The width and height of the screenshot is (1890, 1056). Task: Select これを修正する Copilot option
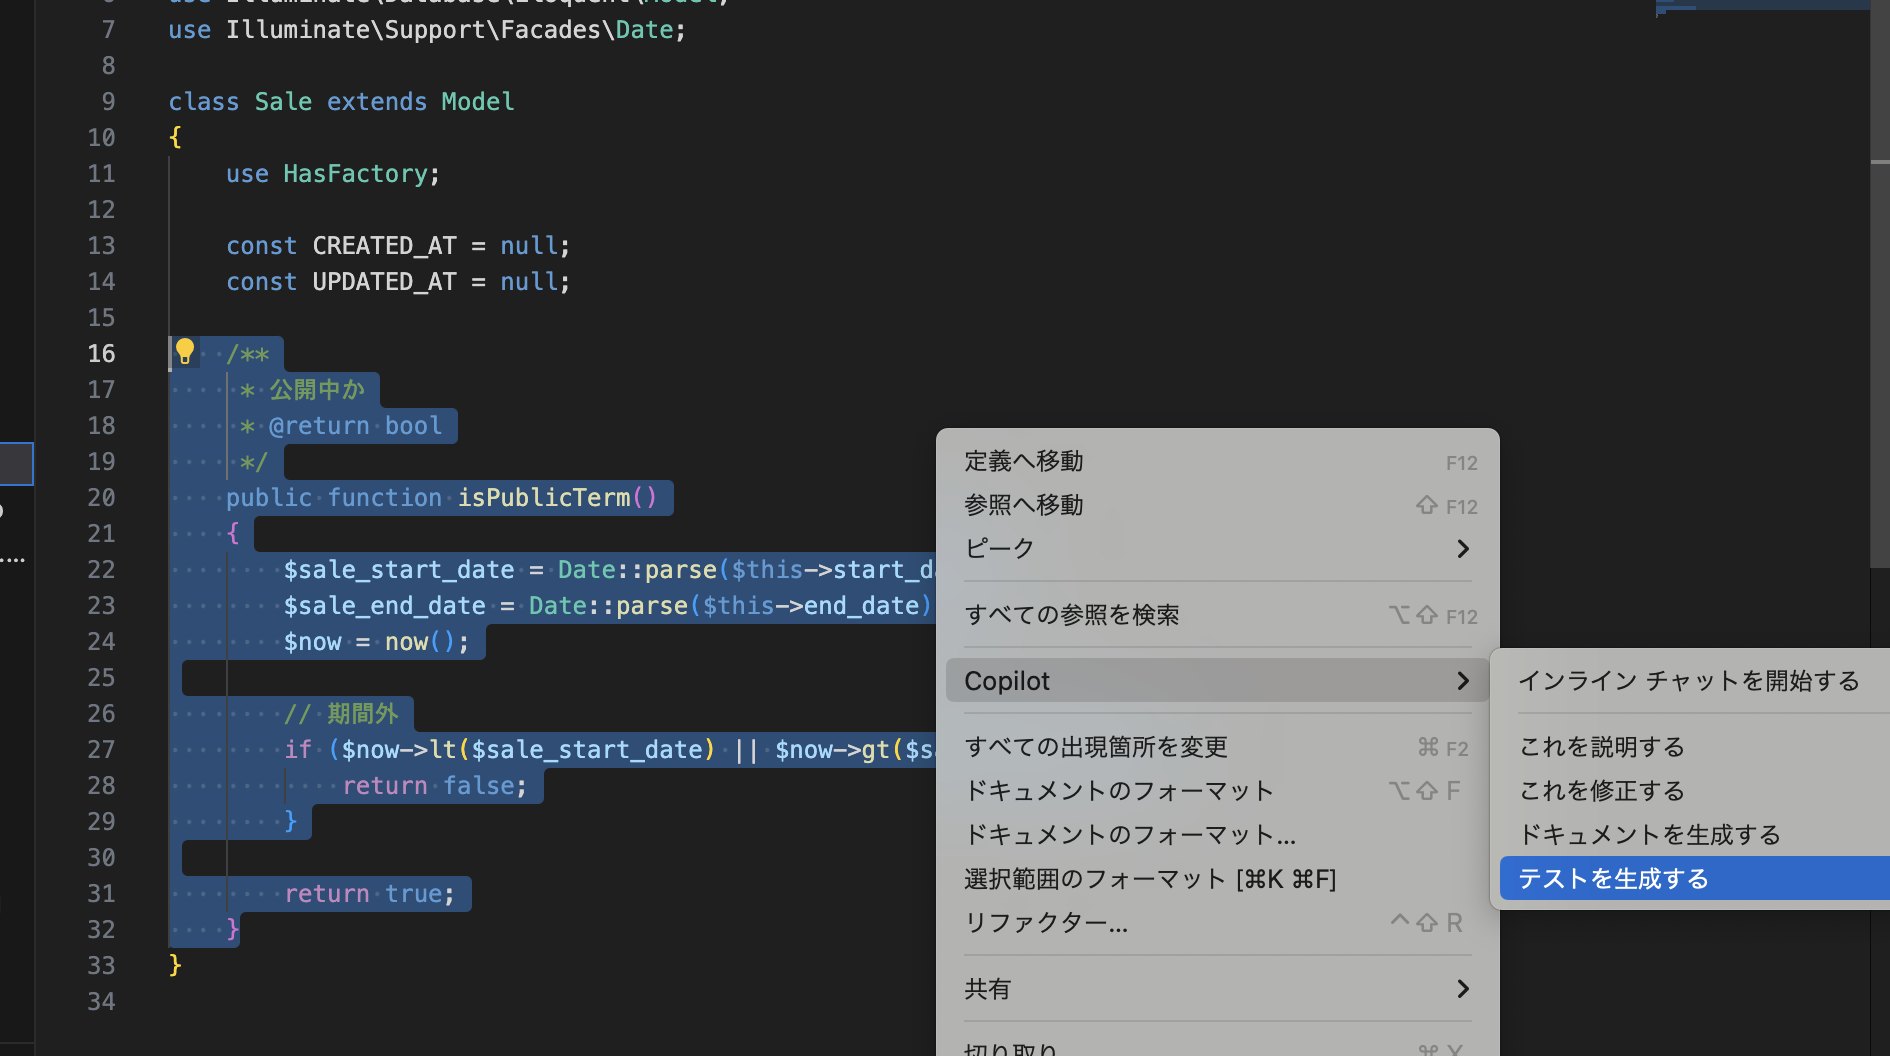coord(1602,791)
